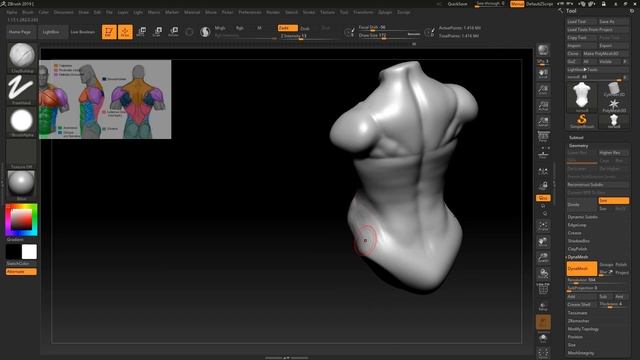640x360 pixels.
Task: Open the Brush menu
Action: [28, 12]
